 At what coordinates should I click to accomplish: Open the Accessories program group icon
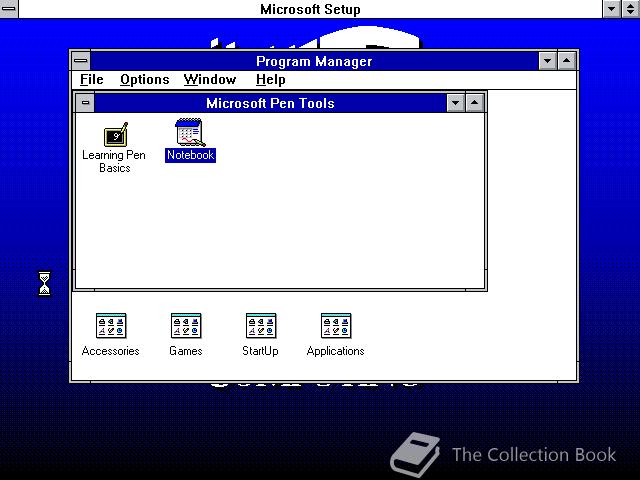pyautogui.click(x=111, y=326)
